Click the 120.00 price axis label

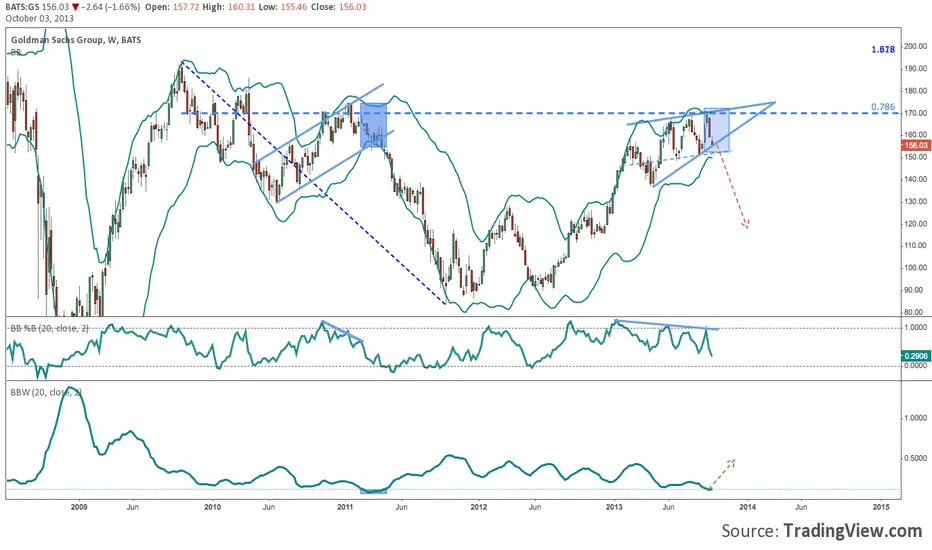click(x=915, y=224)
